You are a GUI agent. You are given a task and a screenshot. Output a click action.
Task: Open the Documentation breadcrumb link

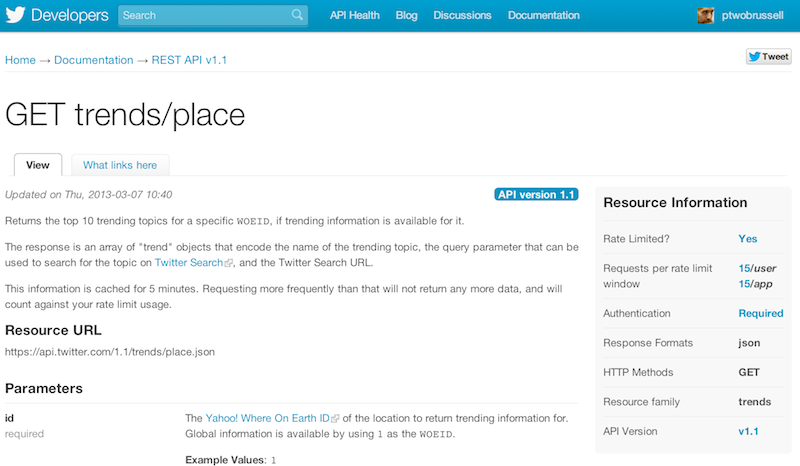94,60
